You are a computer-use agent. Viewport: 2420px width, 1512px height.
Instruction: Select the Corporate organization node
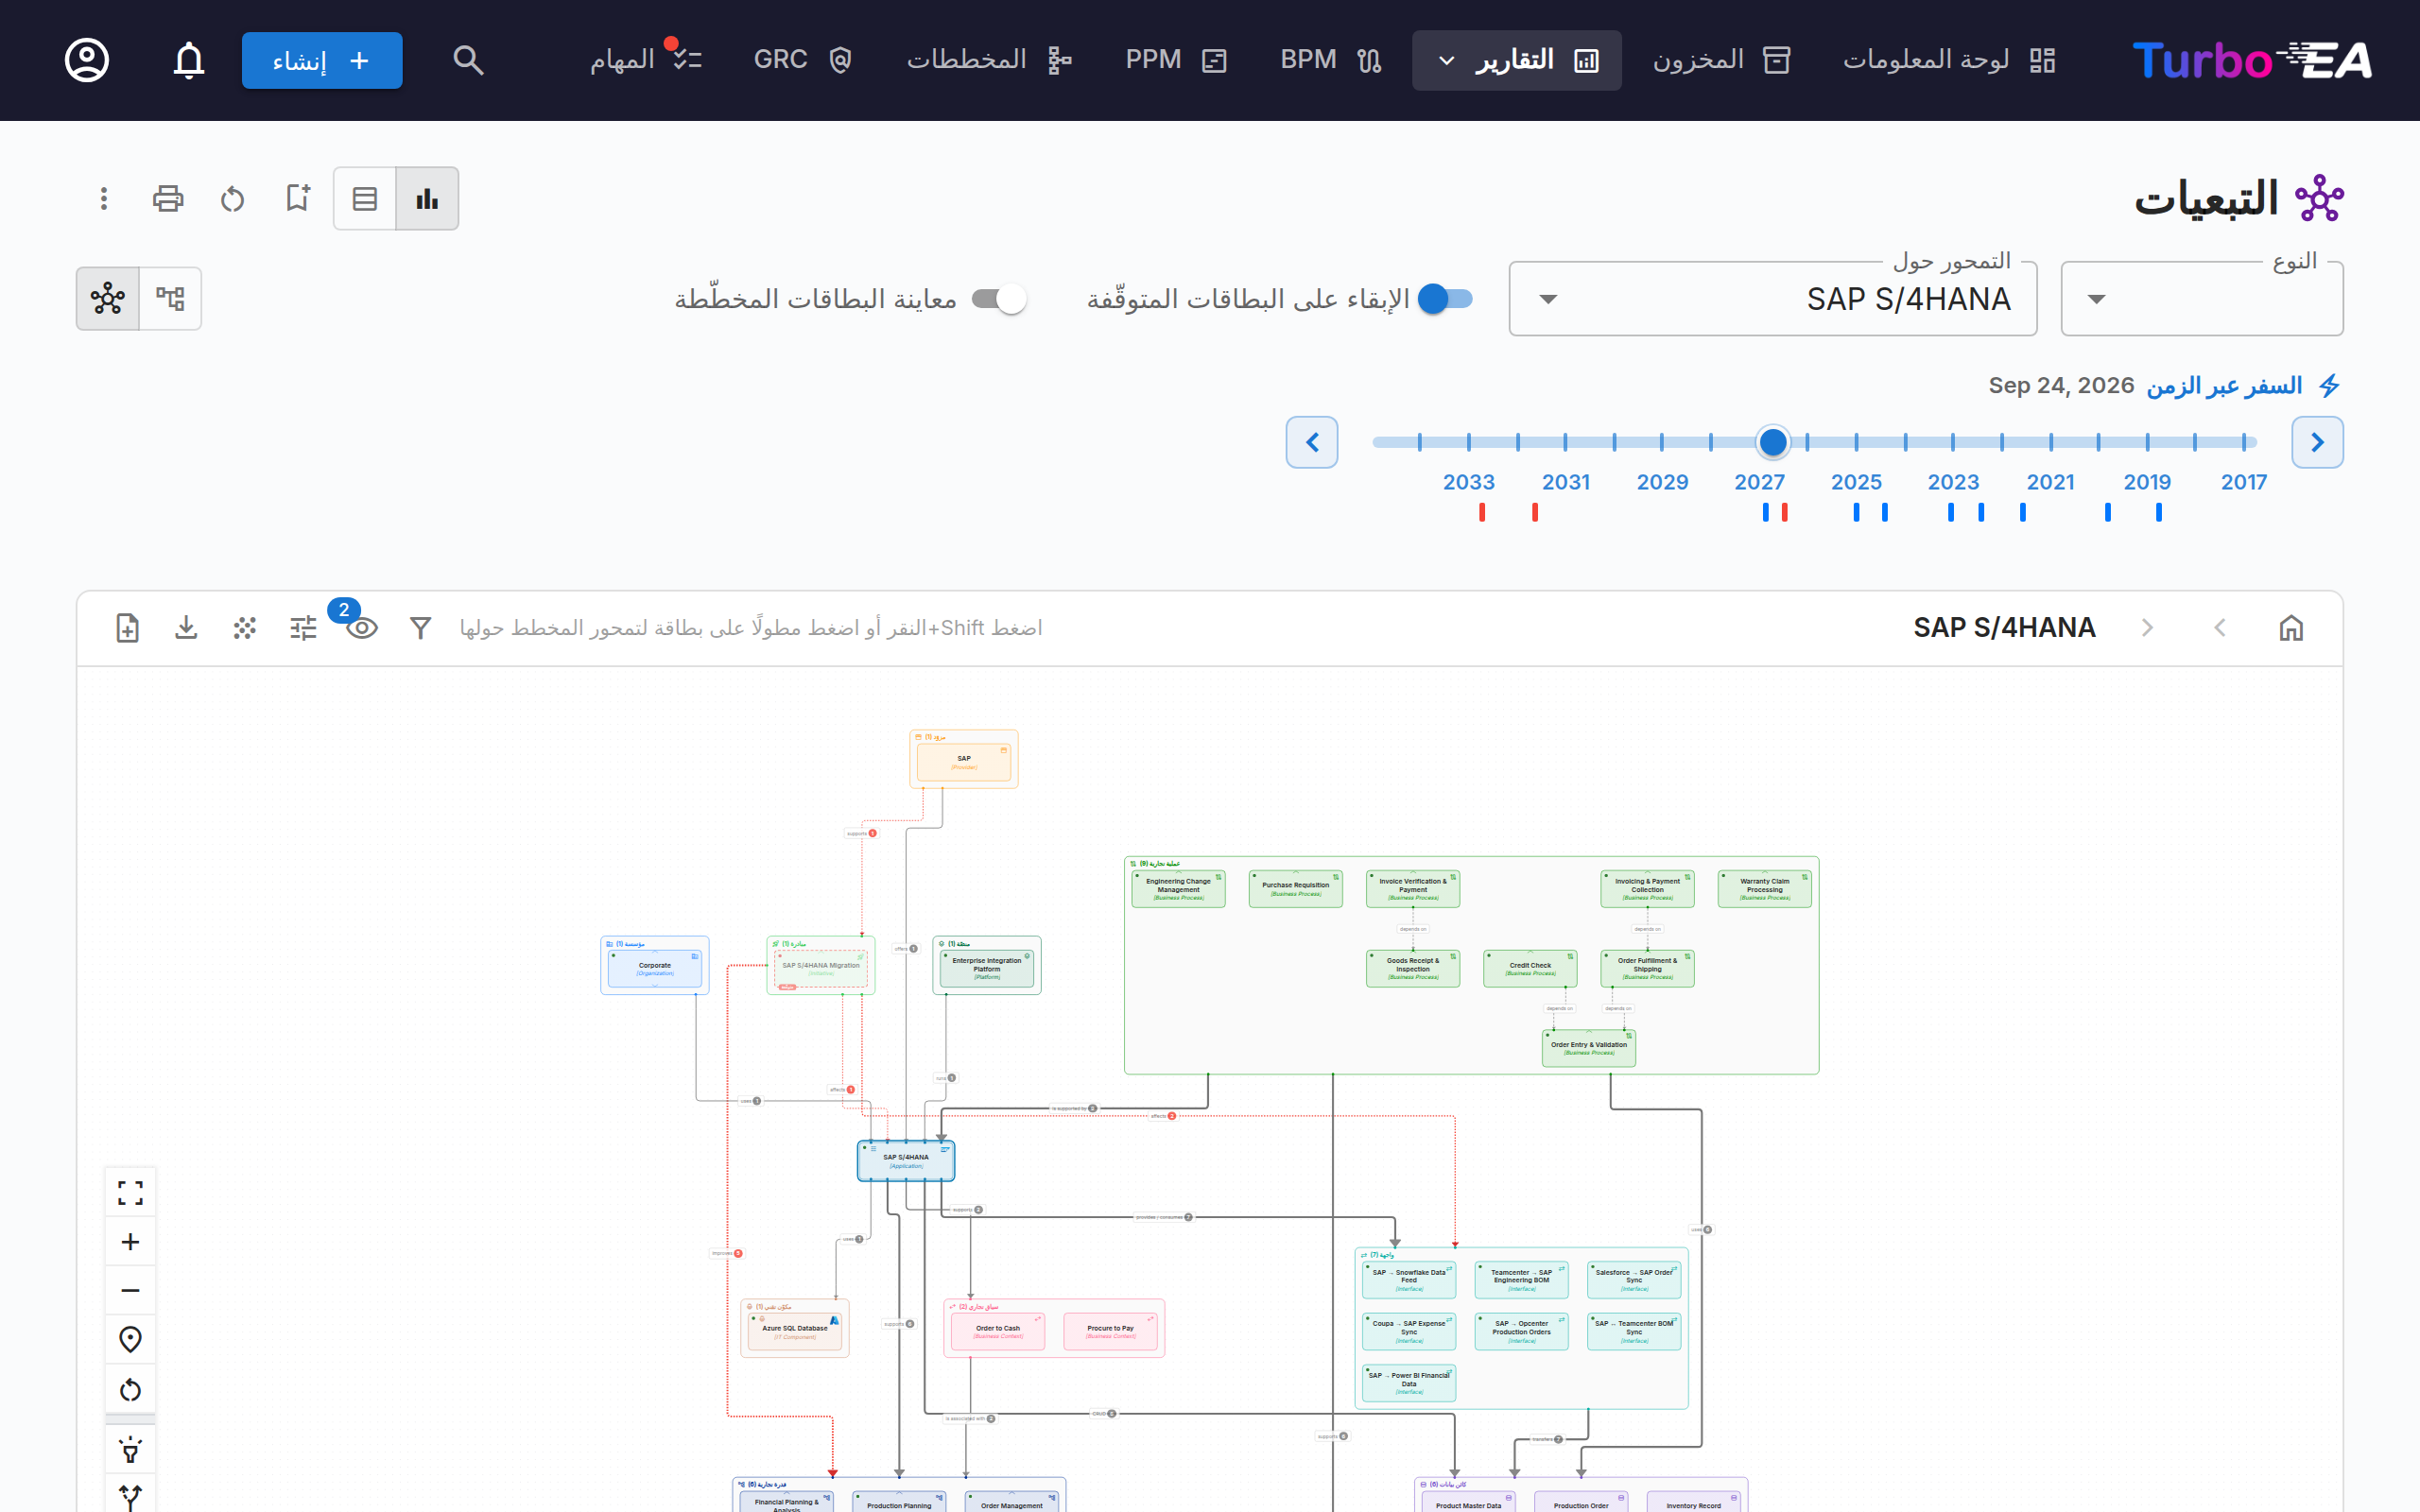655,969
